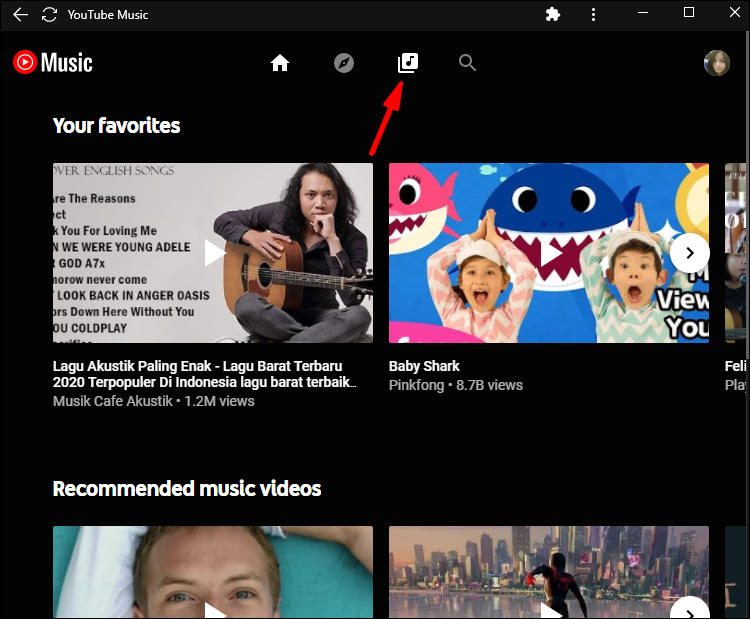Open the search magnifier
The width and height of the screenshot is (750, 619).
[x=467, y=63]
